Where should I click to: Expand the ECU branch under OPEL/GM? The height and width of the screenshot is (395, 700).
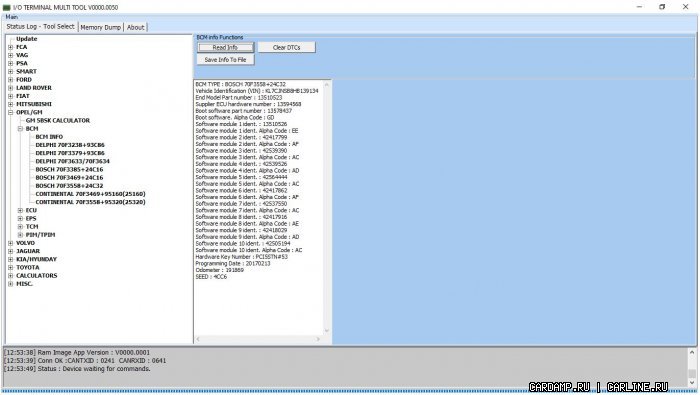click(x=20, y=210)
